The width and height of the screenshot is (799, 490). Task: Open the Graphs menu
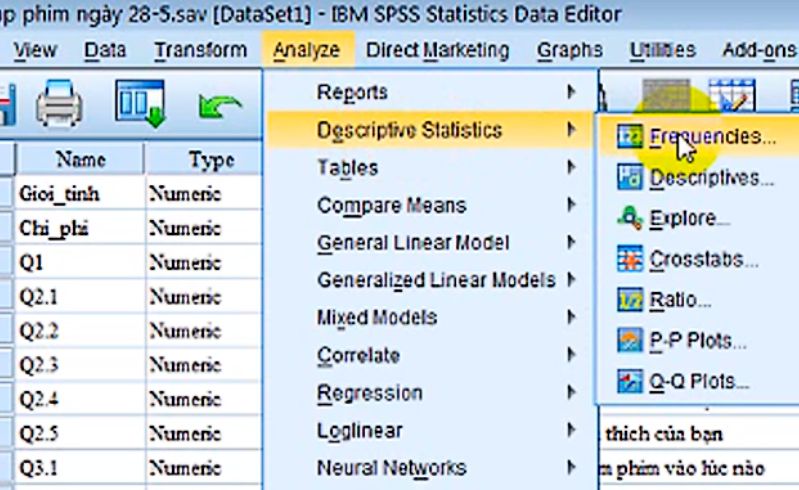569,50
